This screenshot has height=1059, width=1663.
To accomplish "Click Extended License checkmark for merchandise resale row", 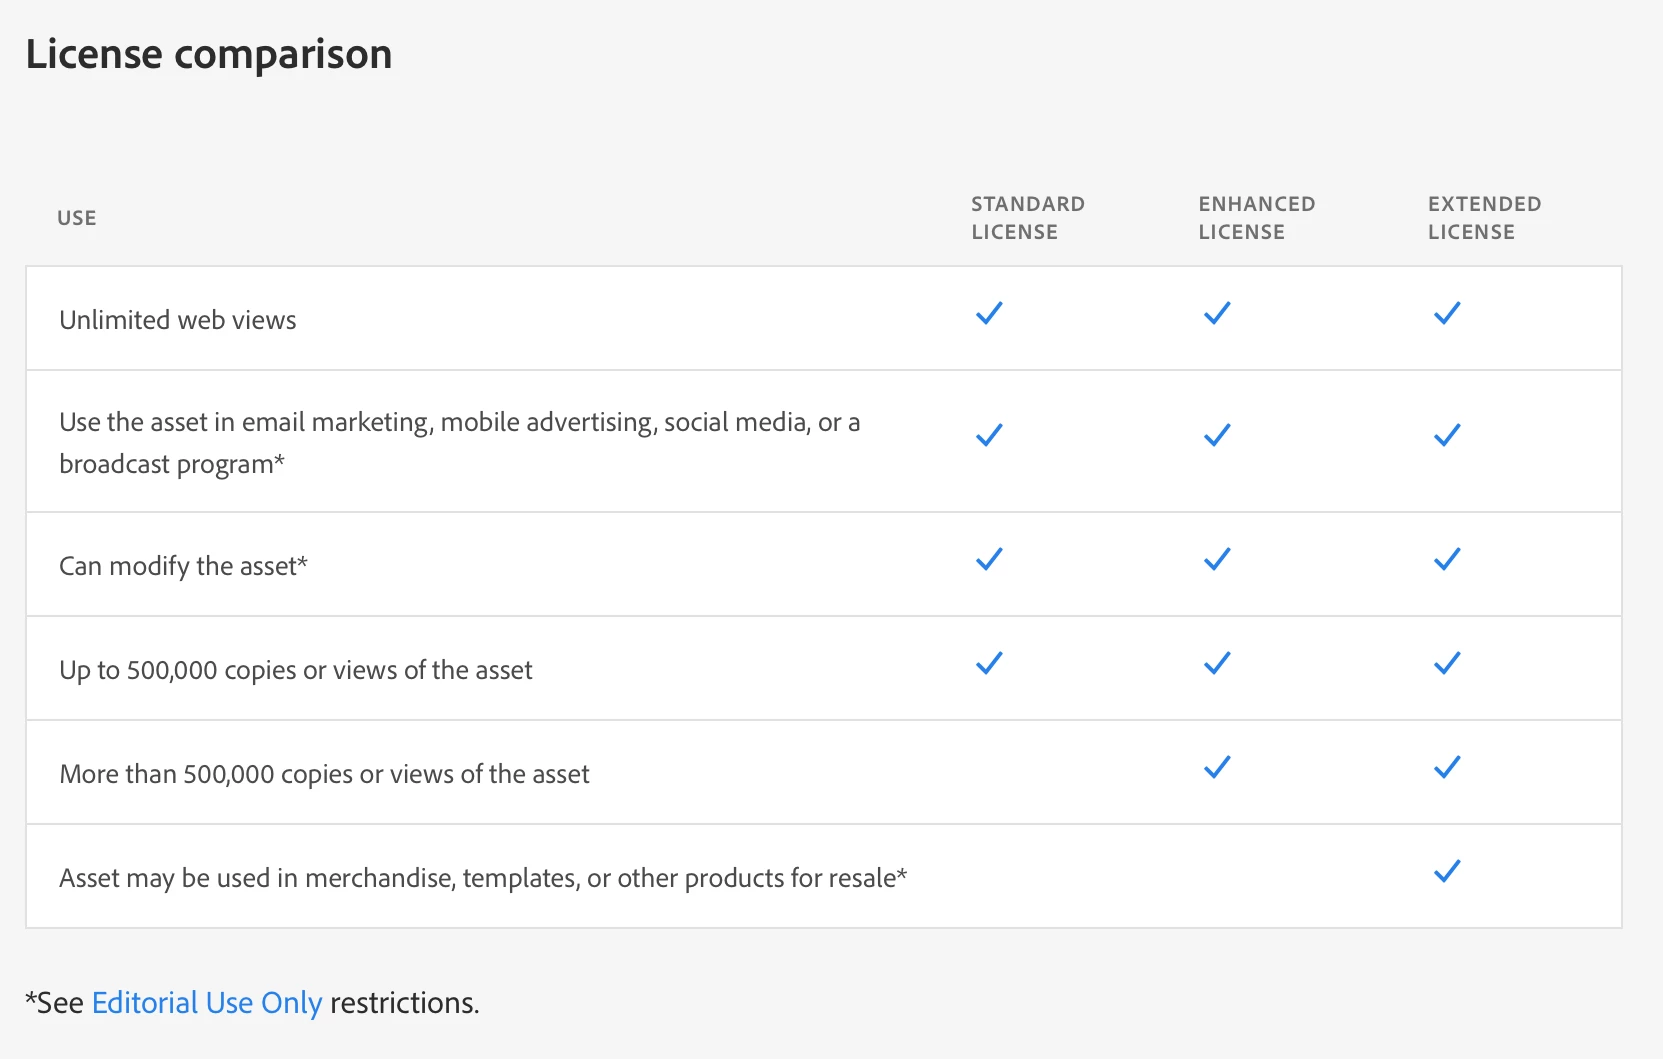I will 1447,872.
